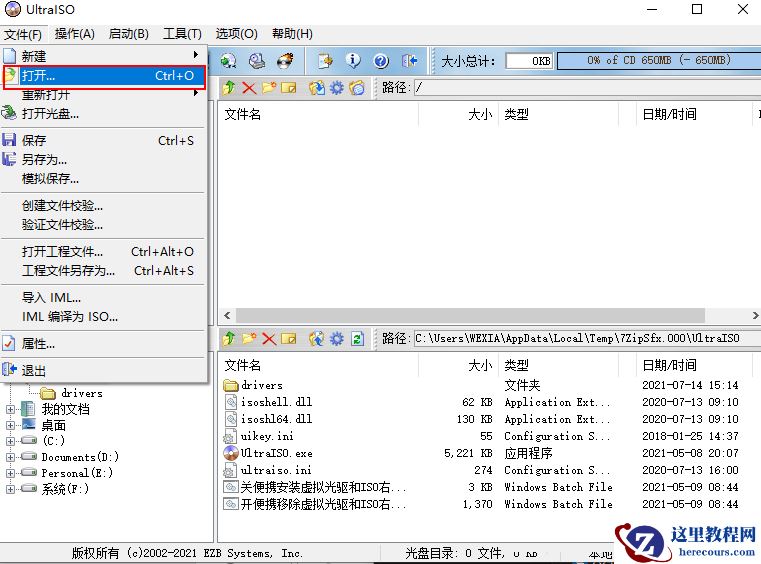Image resolution: width=761 pixels, height=564 pixels.
Task: Click the UltraISO.exe disc file icon
Action: [231, 453]
